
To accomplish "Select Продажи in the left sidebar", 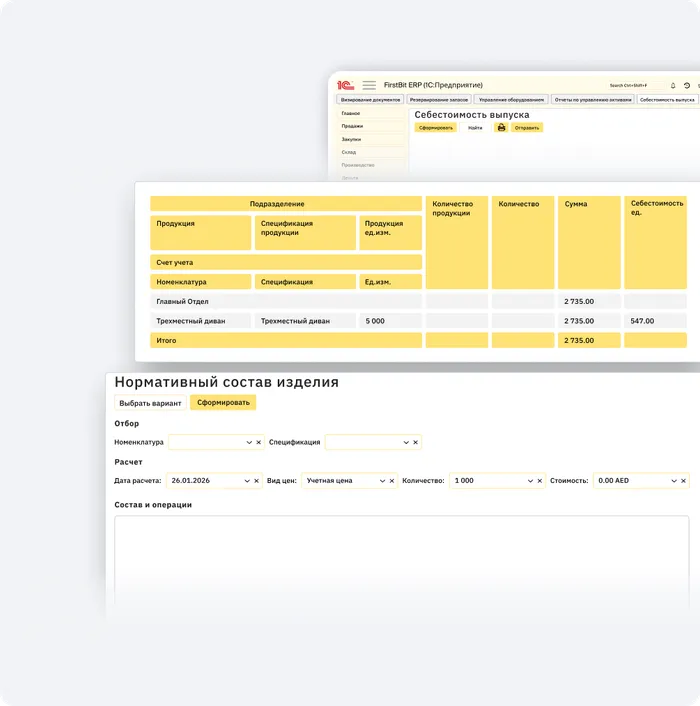I will tap(352, 126).
